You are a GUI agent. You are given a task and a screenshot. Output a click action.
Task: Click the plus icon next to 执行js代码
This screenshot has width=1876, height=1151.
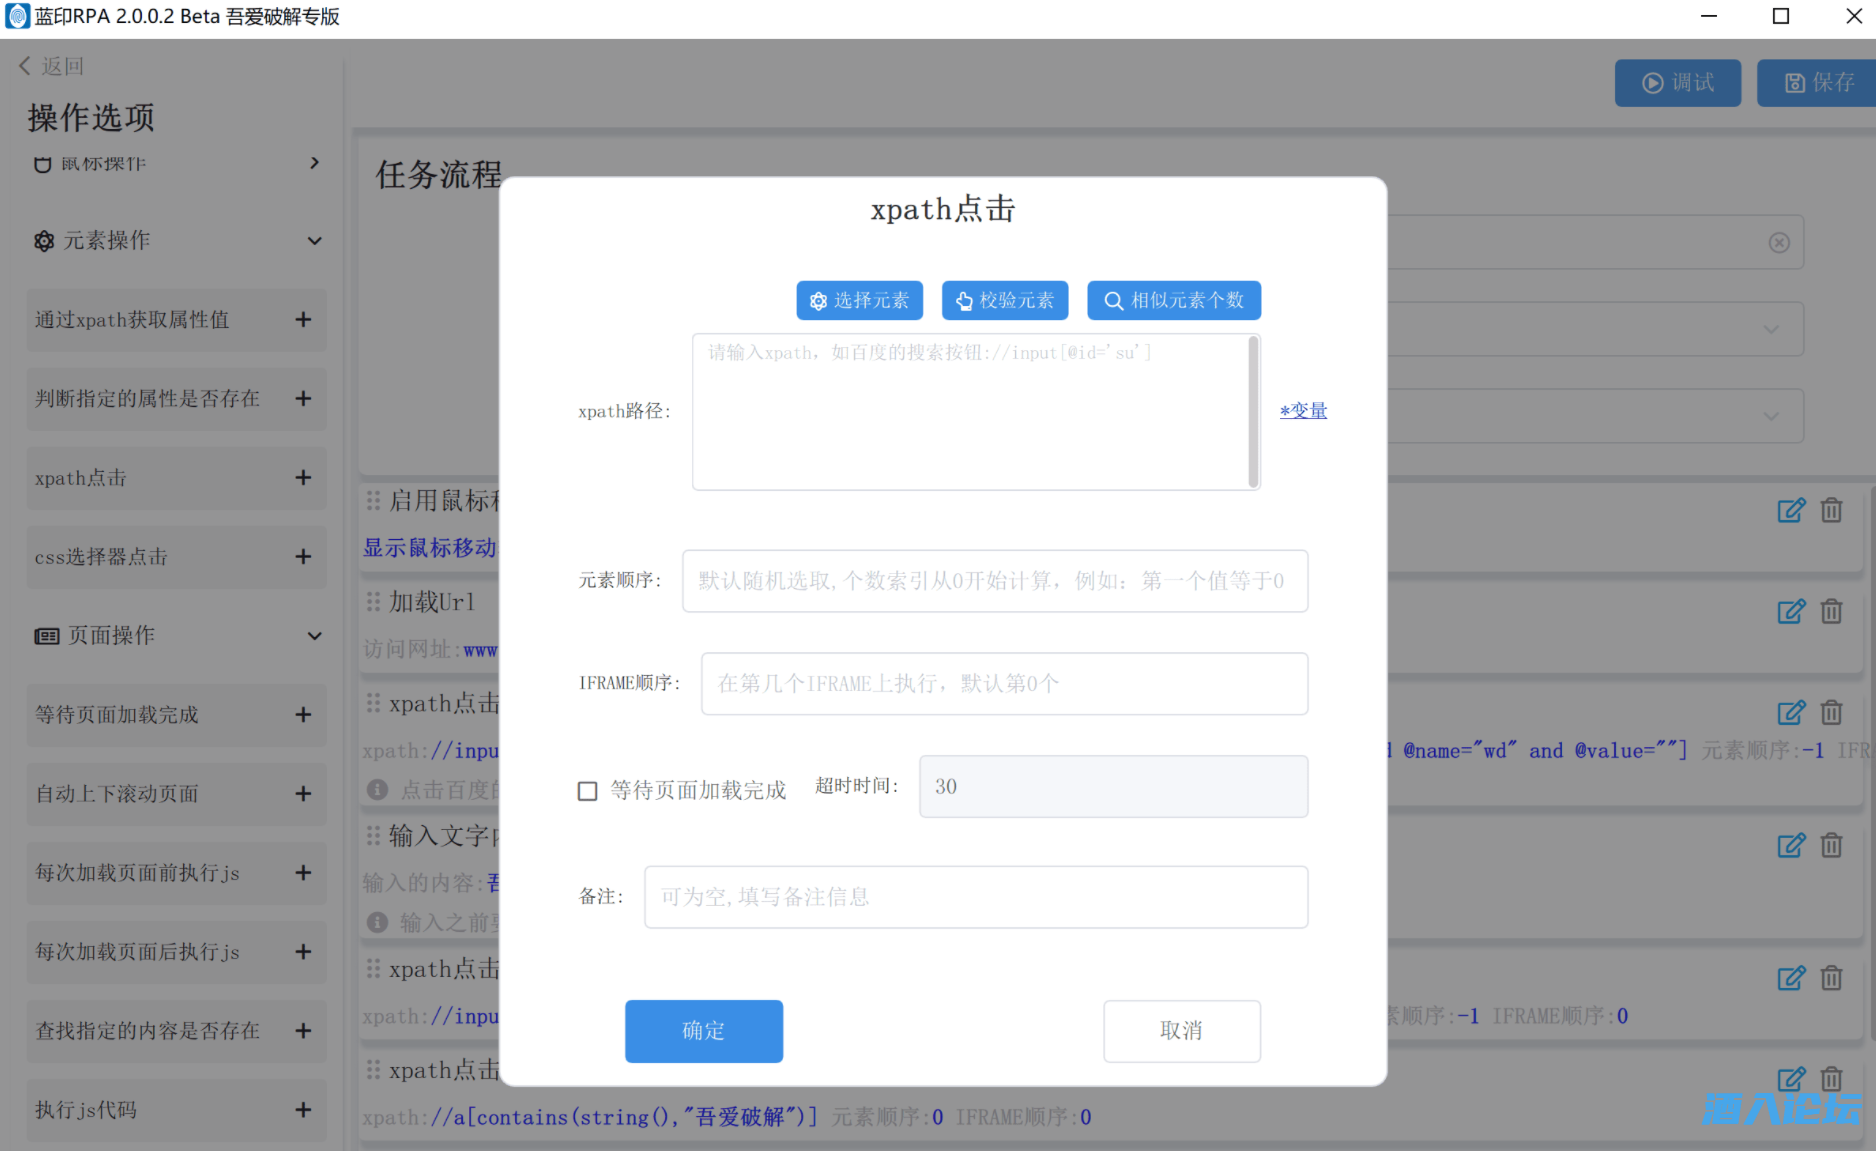click(x=303, y=1110)
